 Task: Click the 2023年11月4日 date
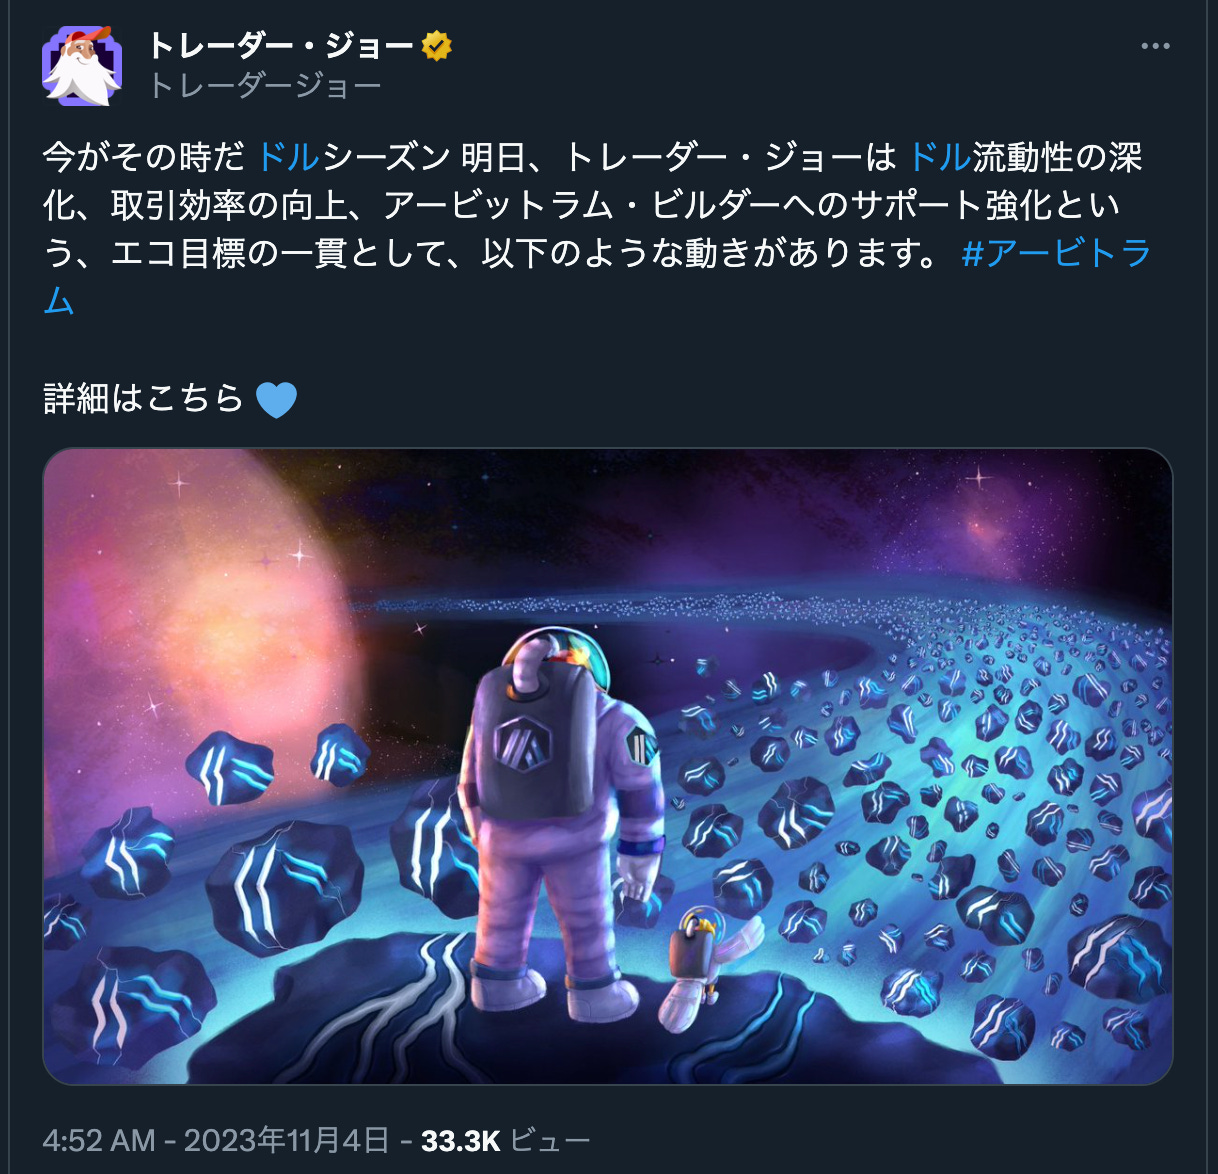(x=287, y=1140)
